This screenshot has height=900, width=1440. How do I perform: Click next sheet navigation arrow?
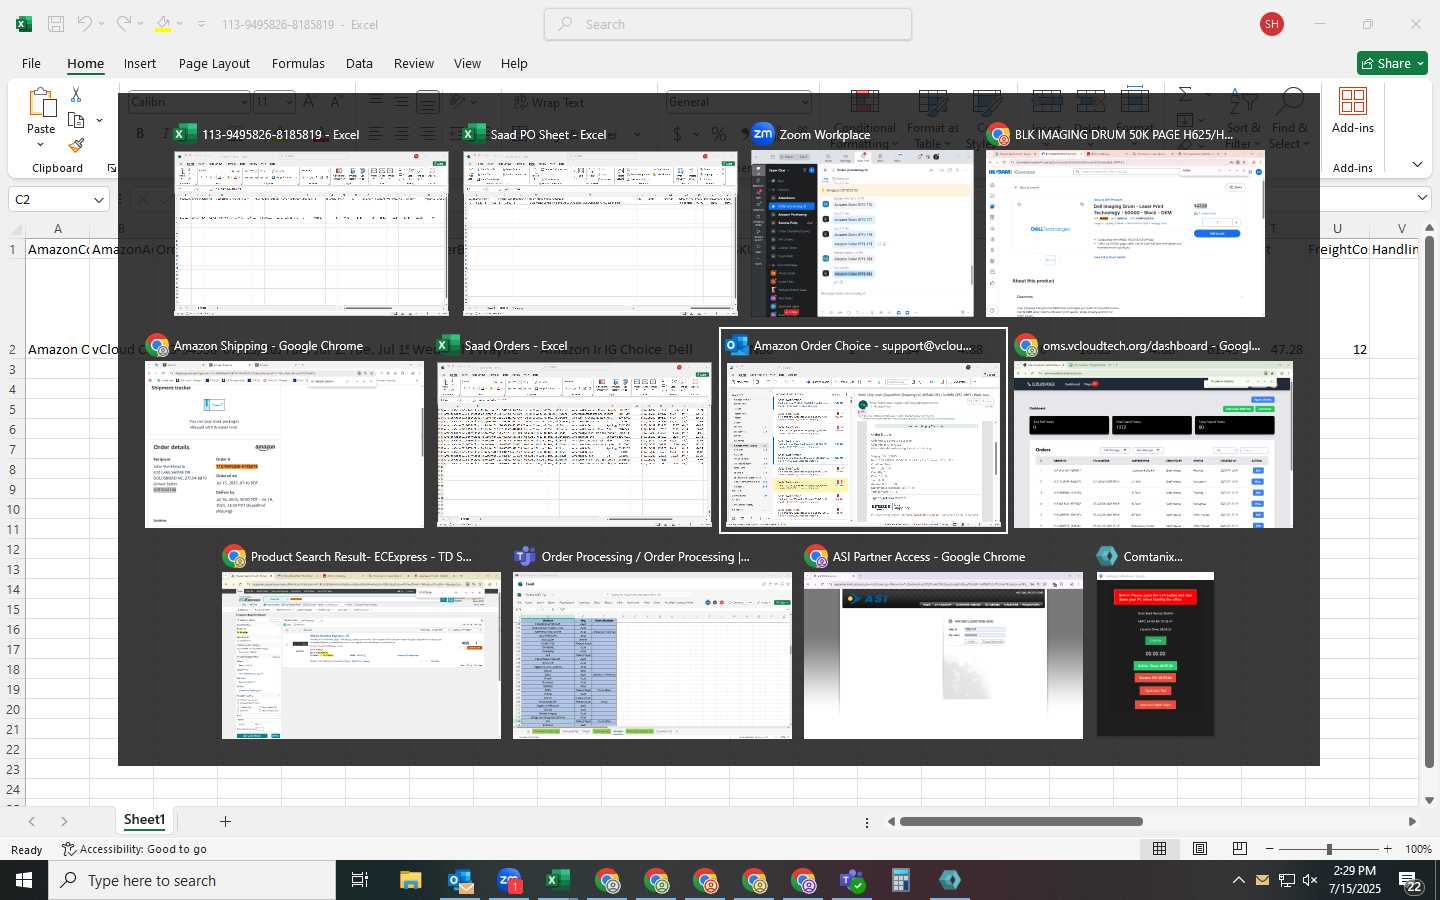[64, 821]
